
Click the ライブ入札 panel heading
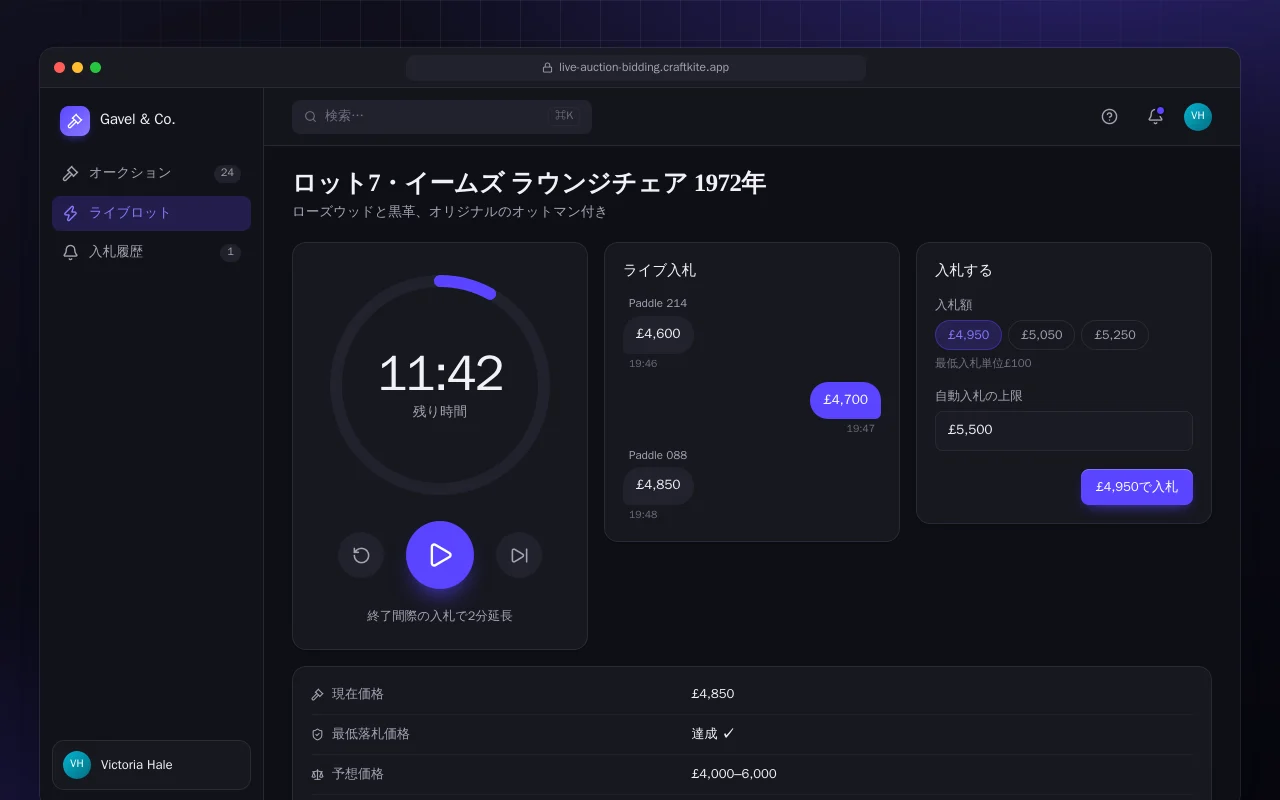point(660,270)
